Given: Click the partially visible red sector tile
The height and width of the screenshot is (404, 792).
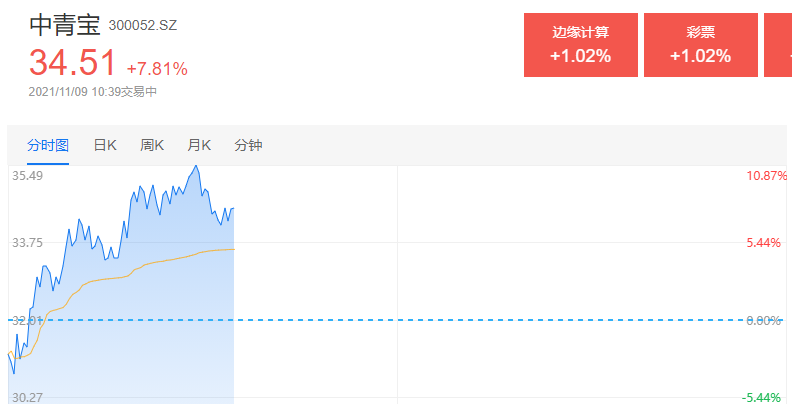Looking at the screenshot, I should coord(778,45).
